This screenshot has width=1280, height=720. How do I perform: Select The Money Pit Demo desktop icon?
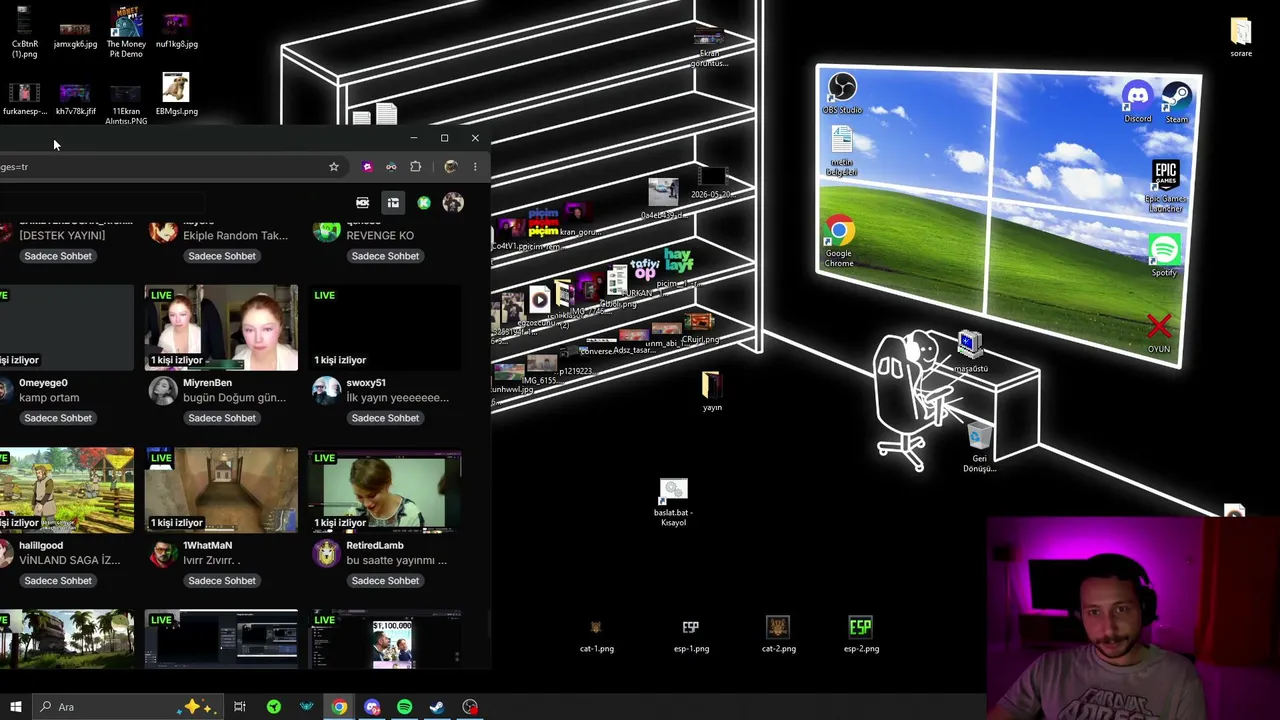click(x=126, y=33)
